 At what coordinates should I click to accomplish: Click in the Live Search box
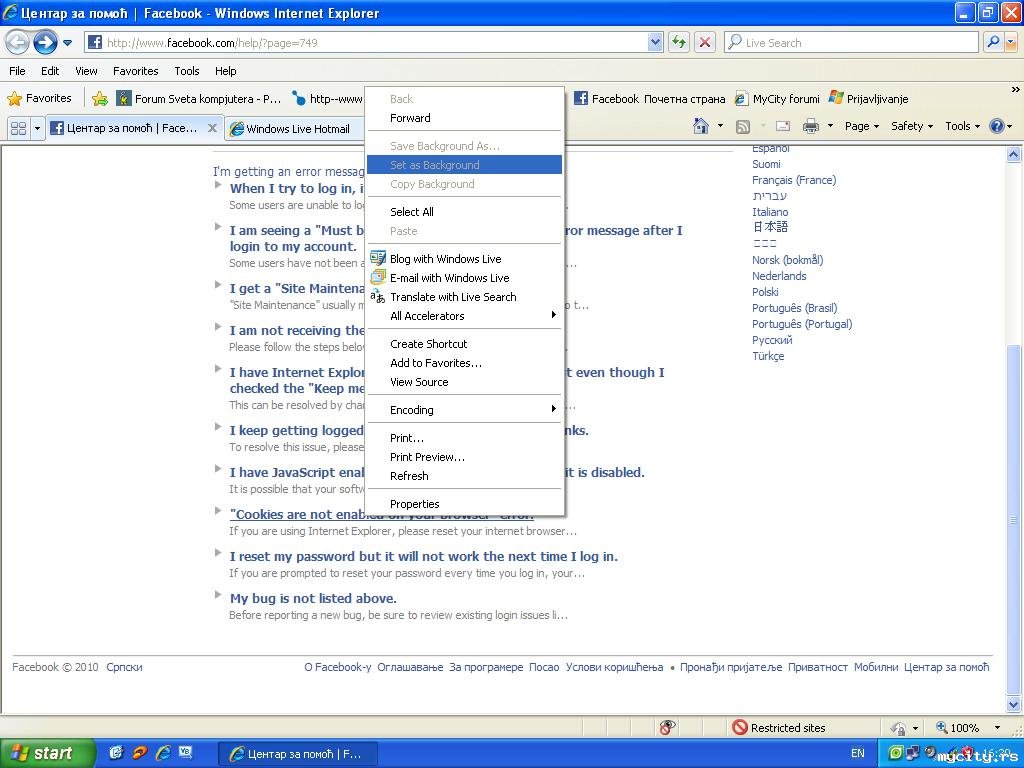[x=851, y=42]
